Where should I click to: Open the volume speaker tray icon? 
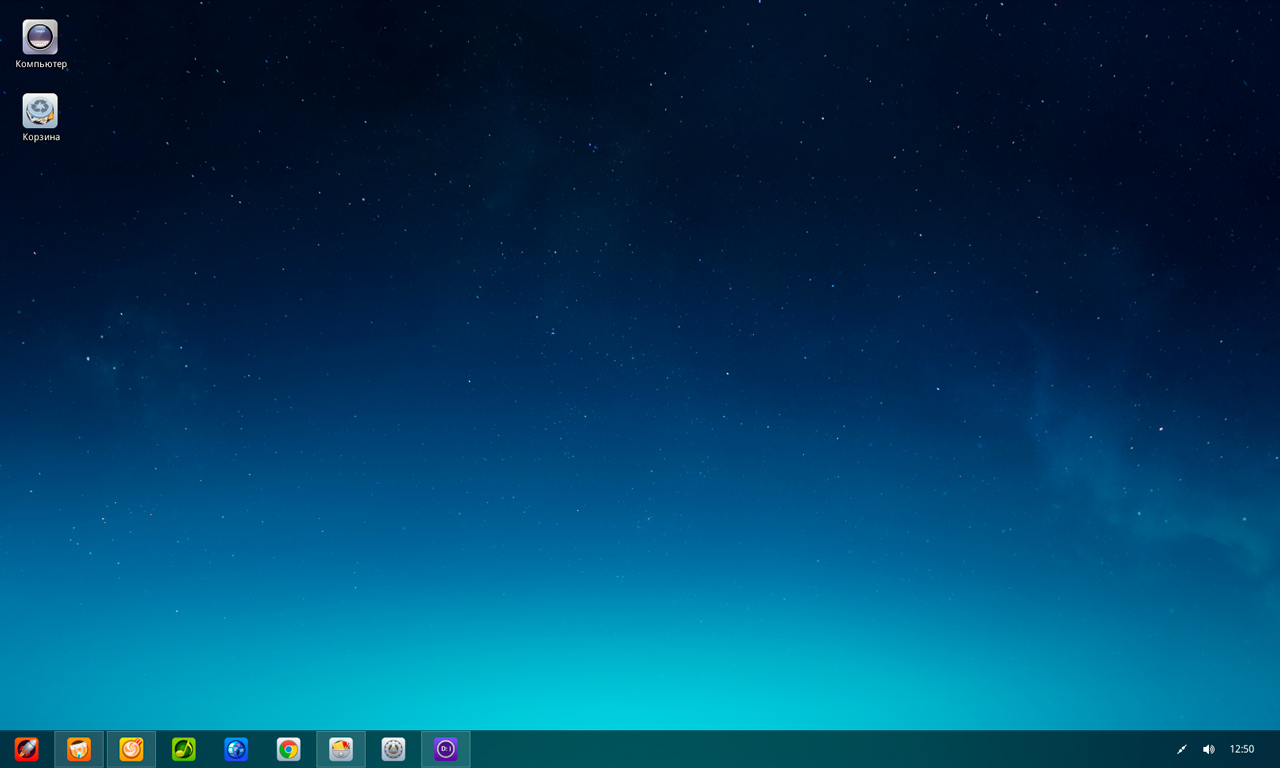(x=1208, y=749)
